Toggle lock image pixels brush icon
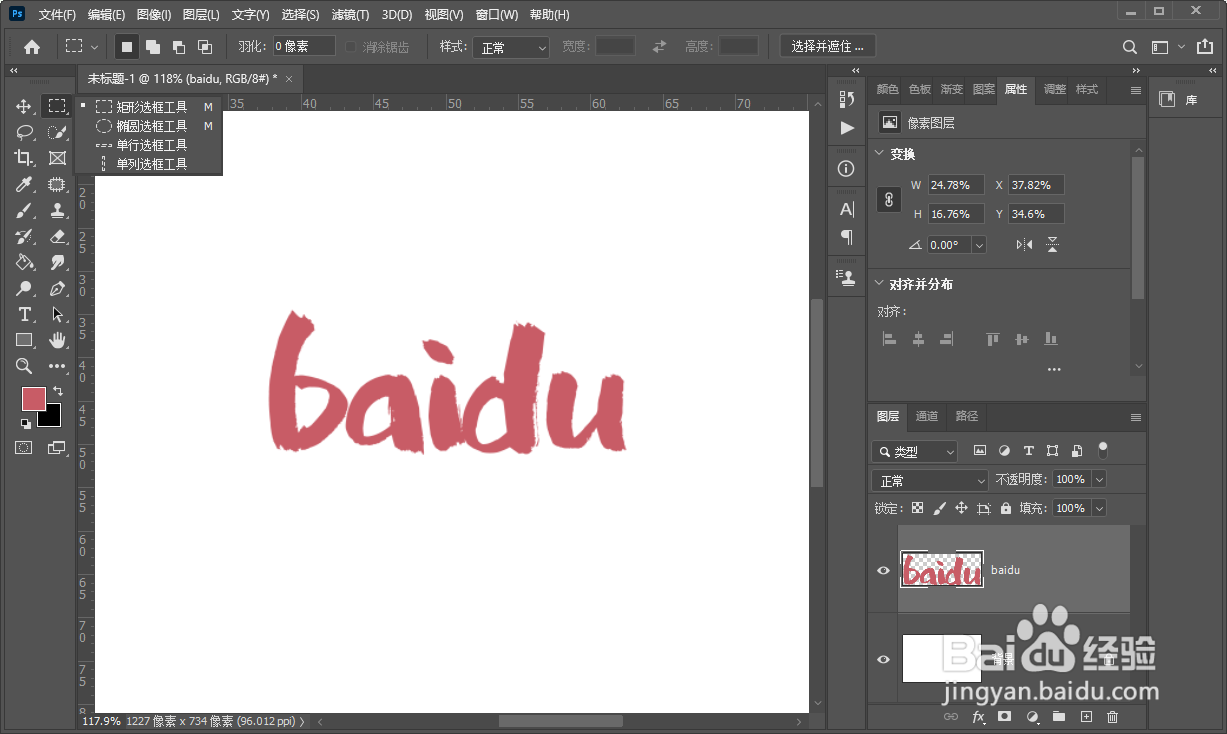Viewport: 1227px width, 734px height. (939, 508)
